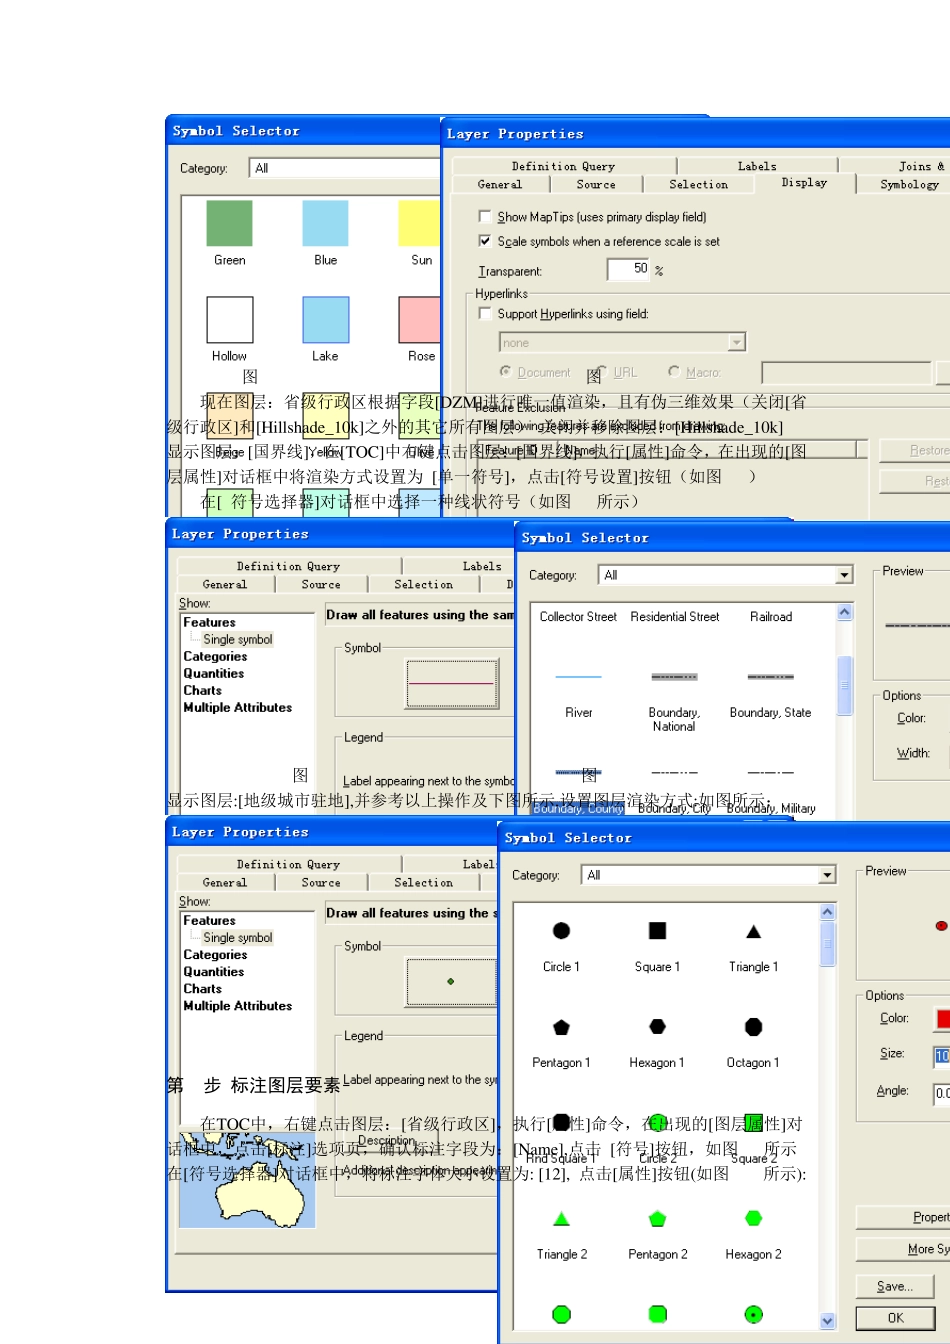950x1344 pixels.
Task: Select the Rose fill symbol
Action: click(x=419, y=319)
